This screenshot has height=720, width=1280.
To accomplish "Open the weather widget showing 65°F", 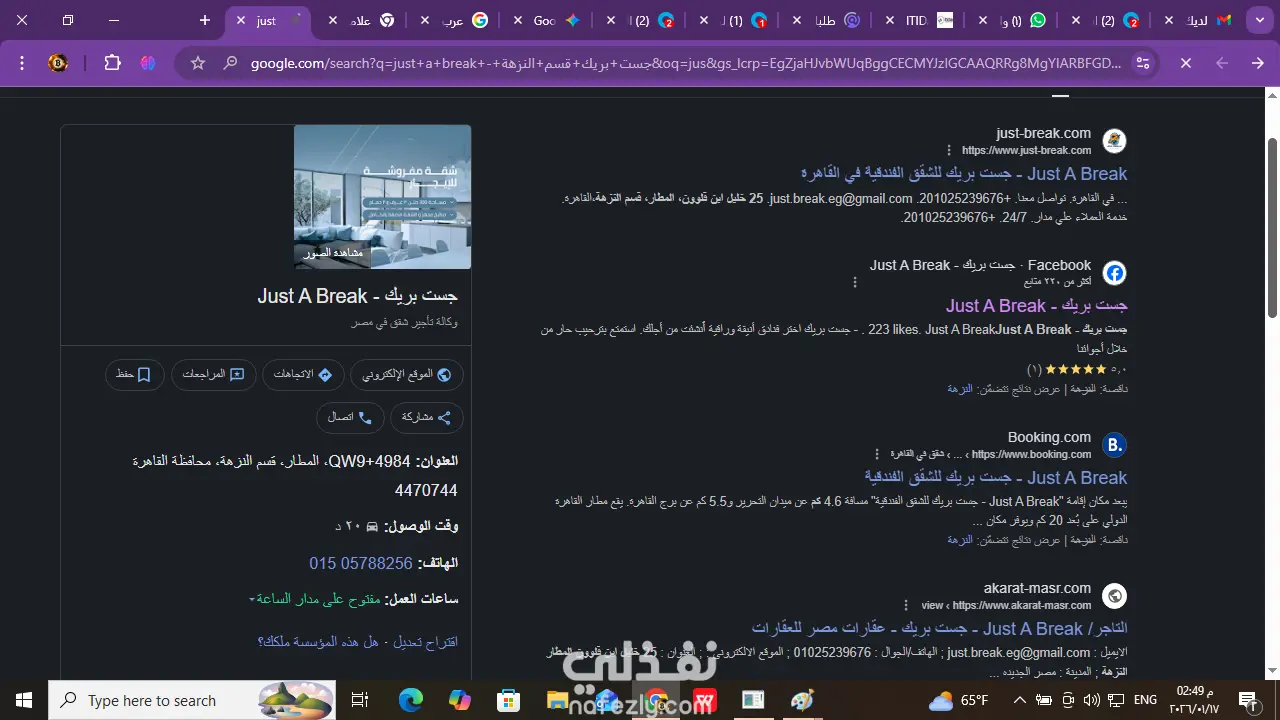I will [x=959, y=700].
